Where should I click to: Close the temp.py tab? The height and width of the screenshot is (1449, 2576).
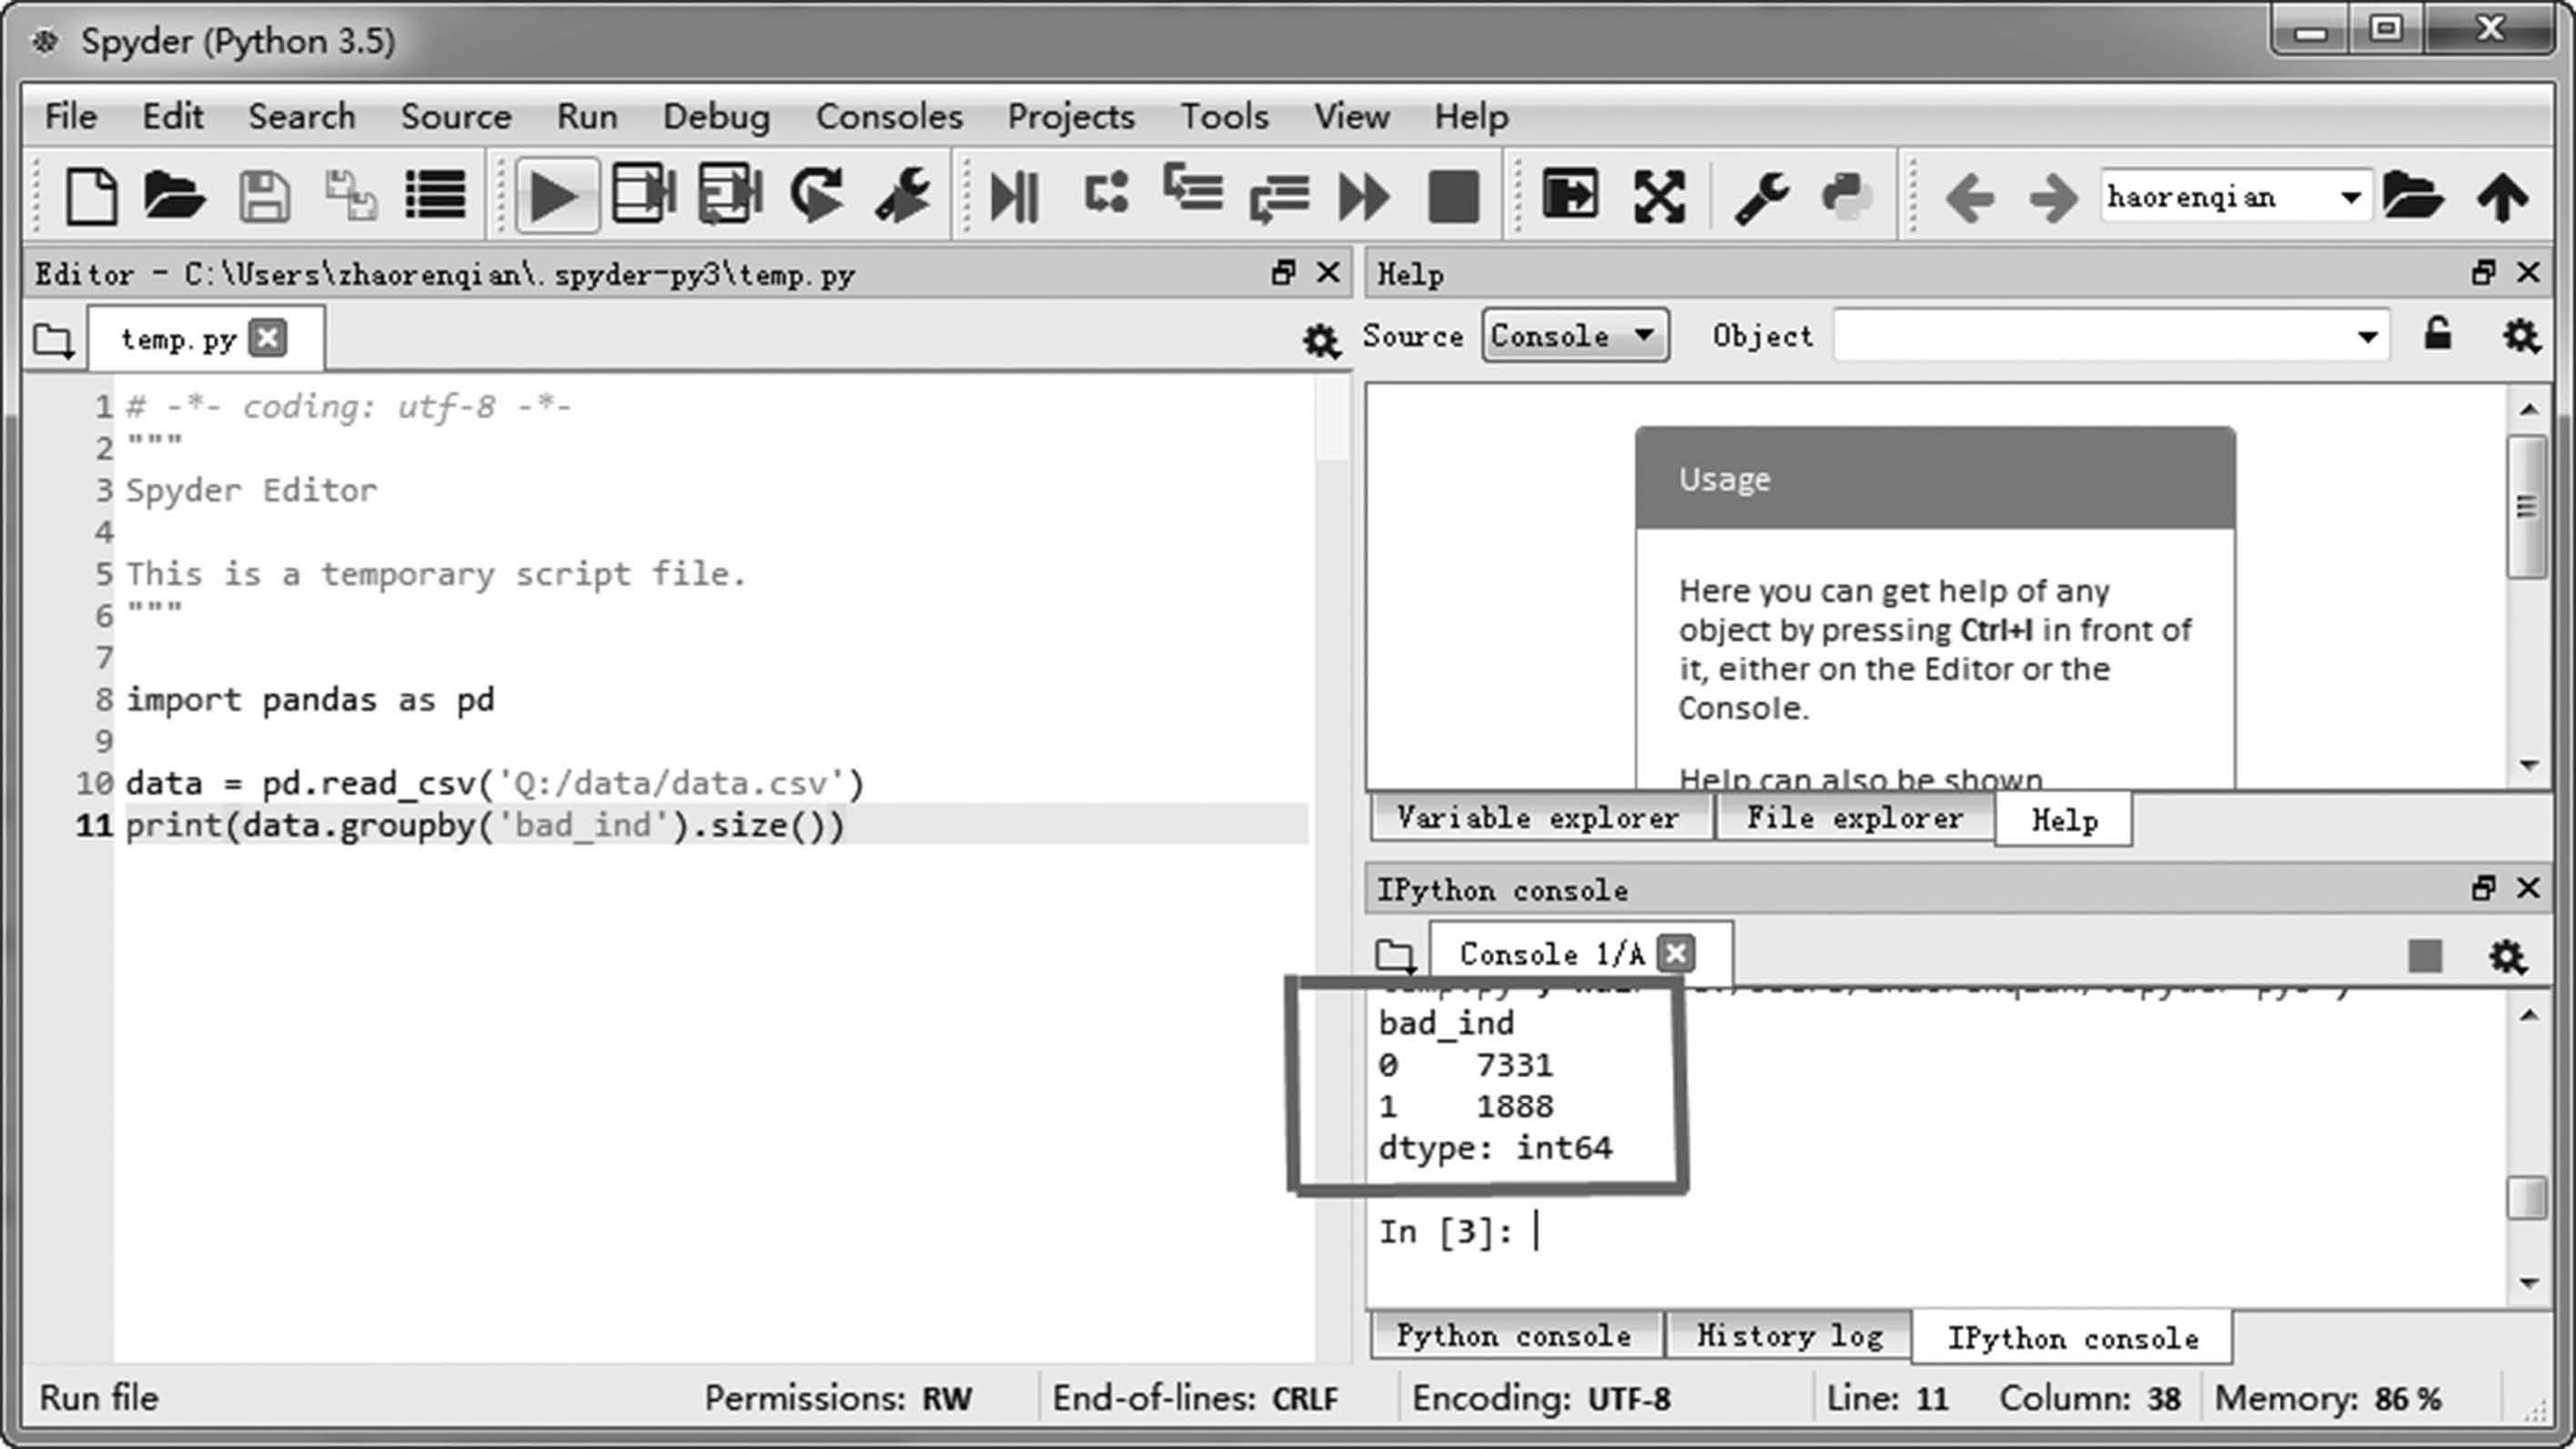(x=268, y=338)
